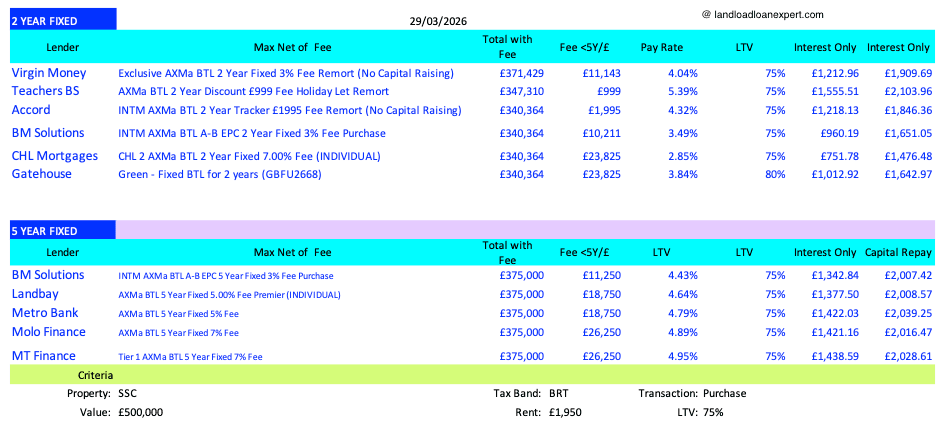The width and height of the screenshot is (946, 433).
Task: Click the Accord lender name
Action: 31,110
